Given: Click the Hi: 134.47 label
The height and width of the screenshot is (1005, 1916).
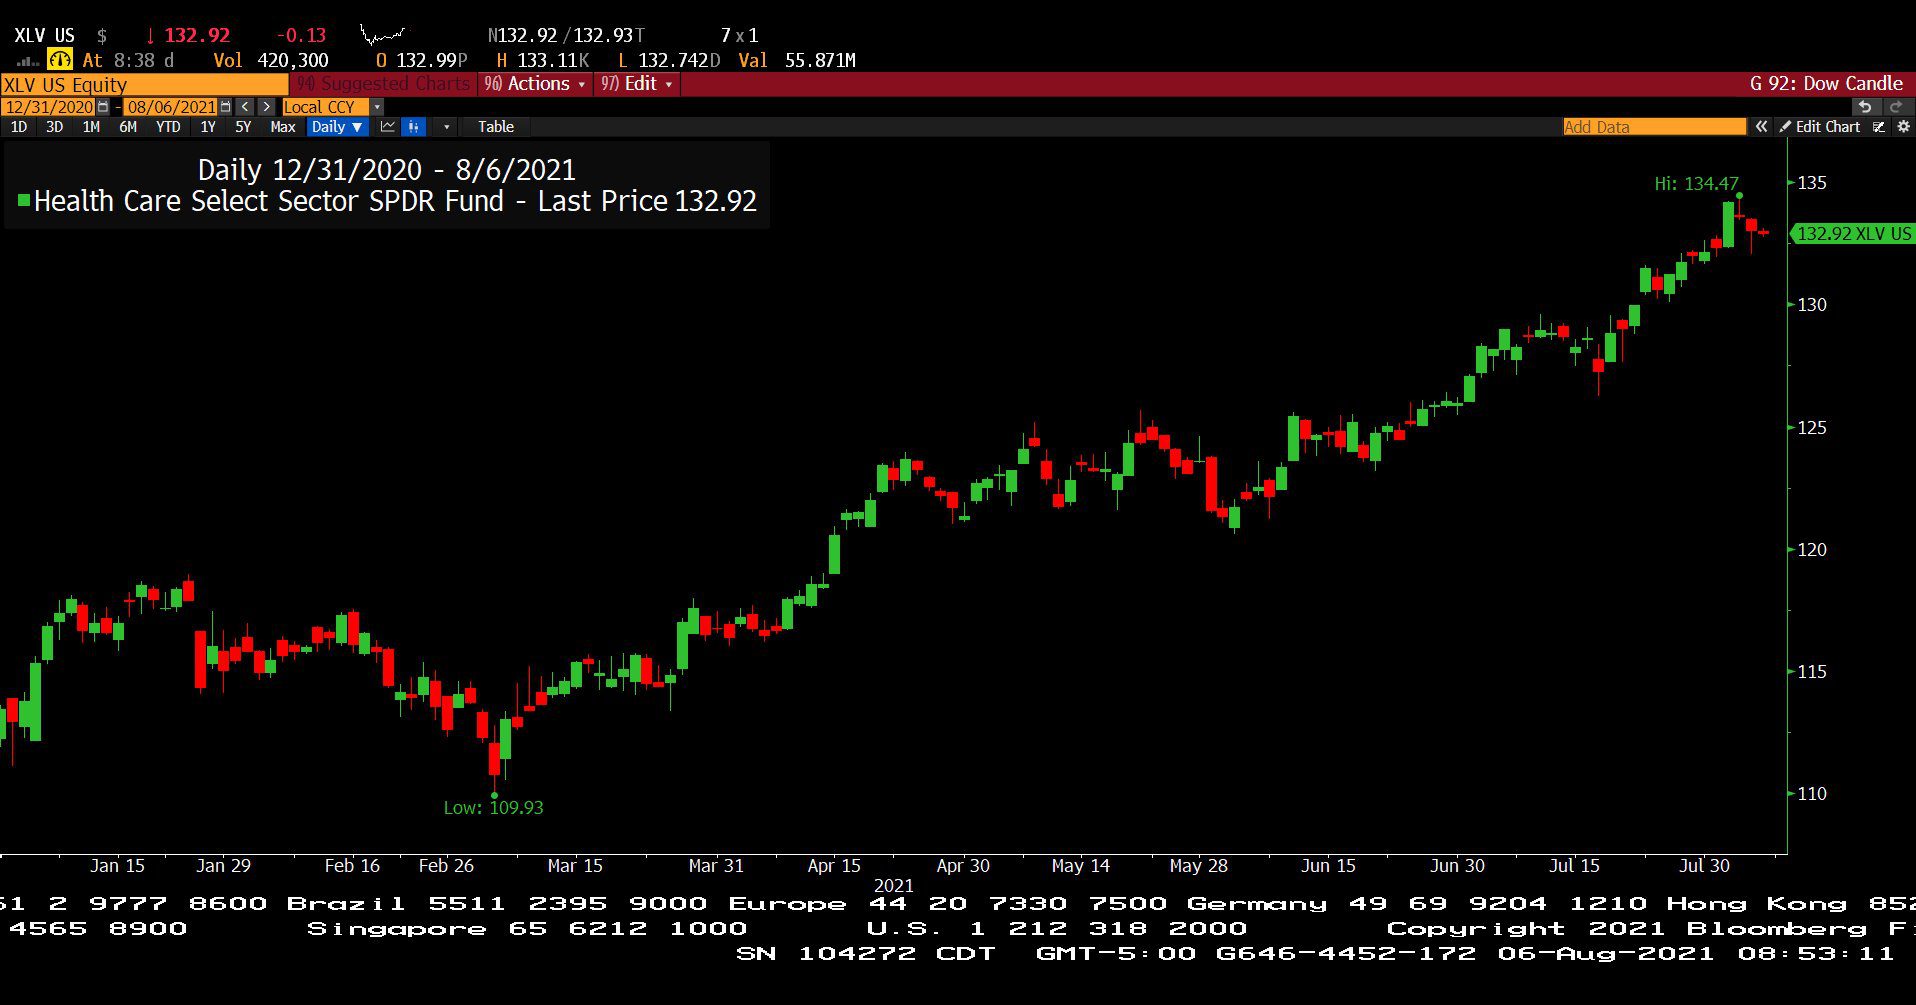Looking at the screenshot, I should [x=1696, y=184].
